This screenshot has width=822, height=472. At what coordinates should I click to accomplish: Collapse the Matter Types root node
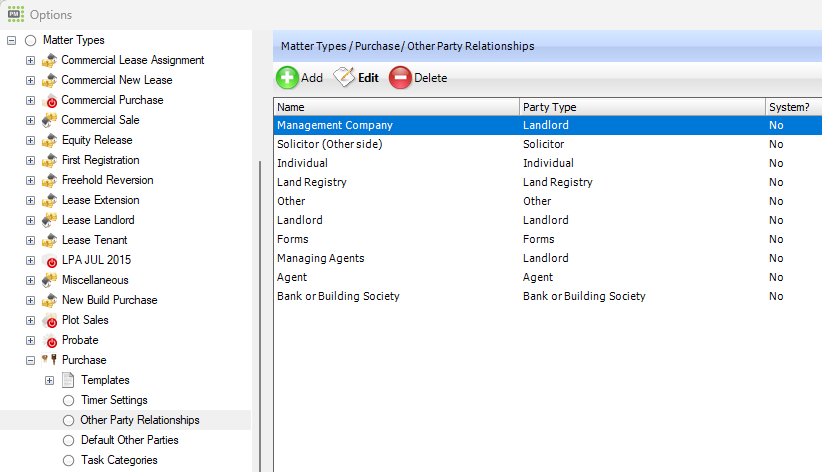(12, 40)
